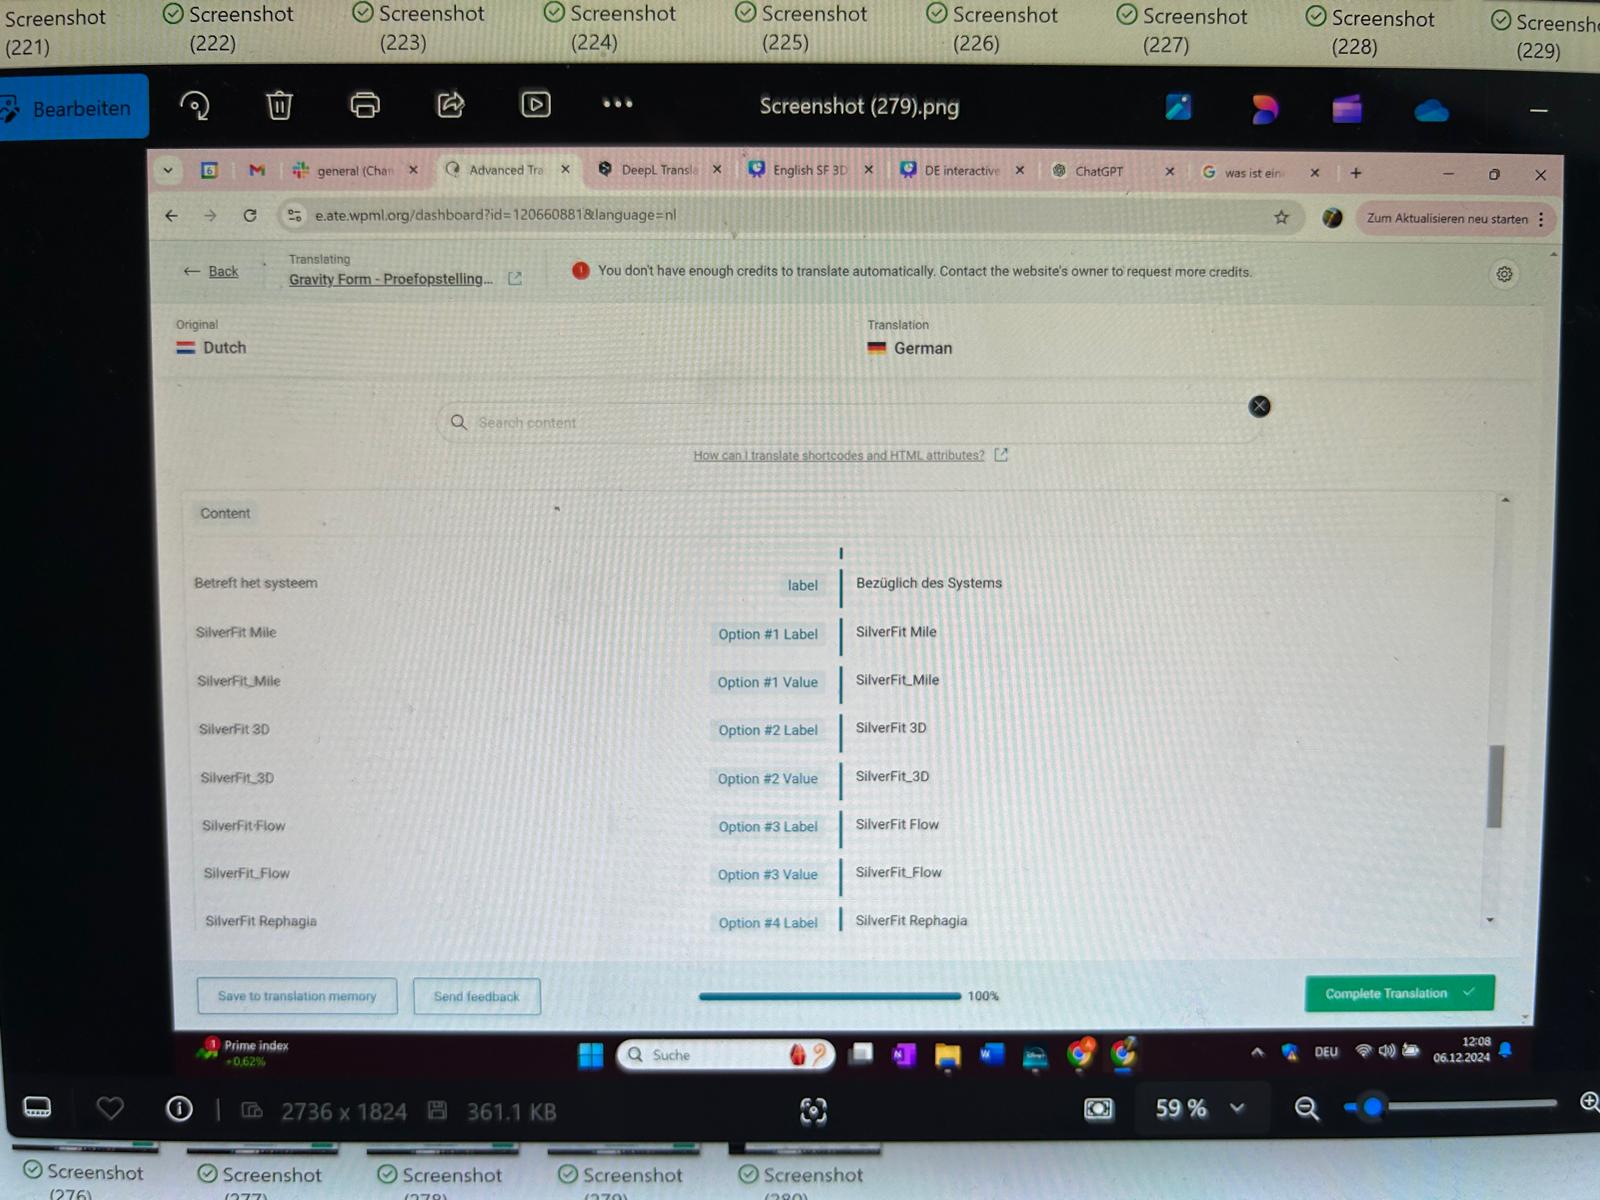Open the Clipchamp icon in Photos title bar
The height and width of the screenshot is (1200, 1600).
[1347, 108]
